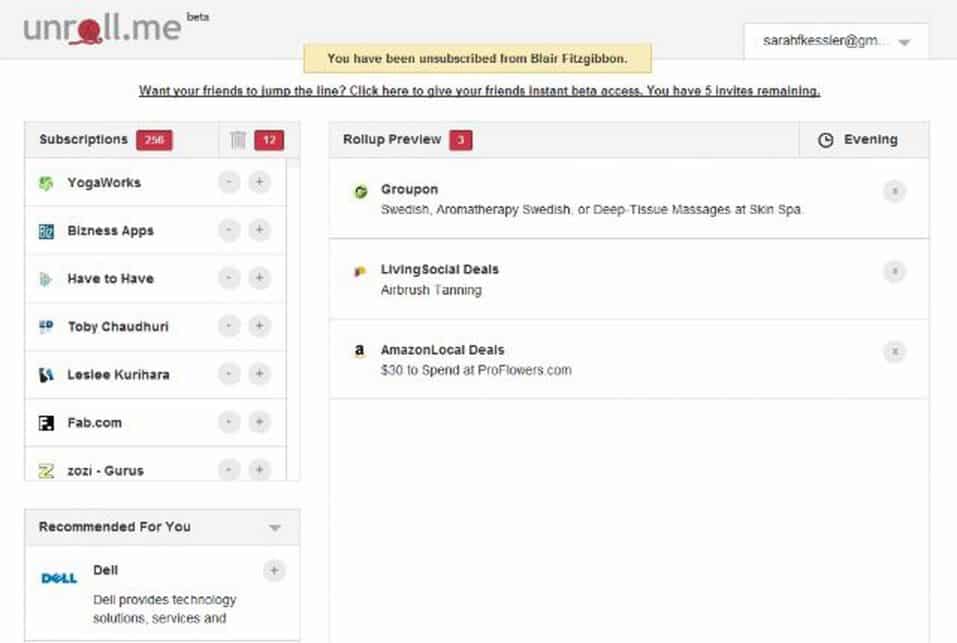Add Bizness Apps to rollup with plus

[x=259, y=230]
